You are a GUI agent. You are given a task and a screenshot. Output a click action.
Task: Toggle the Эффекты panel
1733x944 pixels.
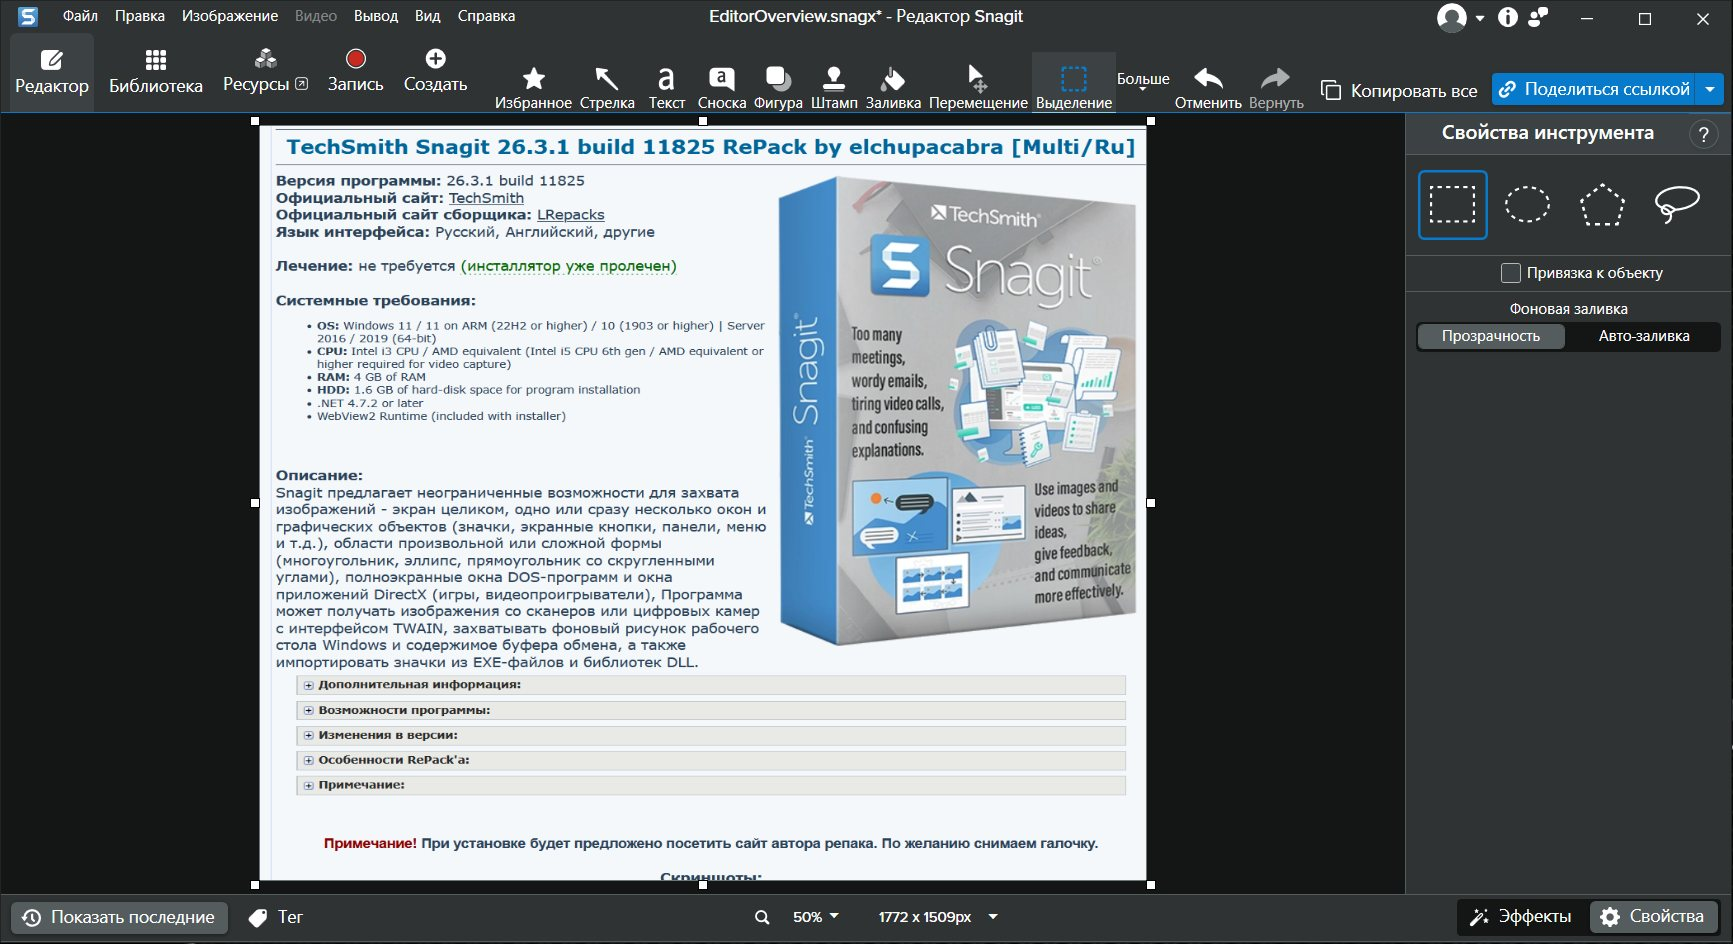tap(1520, 917)
